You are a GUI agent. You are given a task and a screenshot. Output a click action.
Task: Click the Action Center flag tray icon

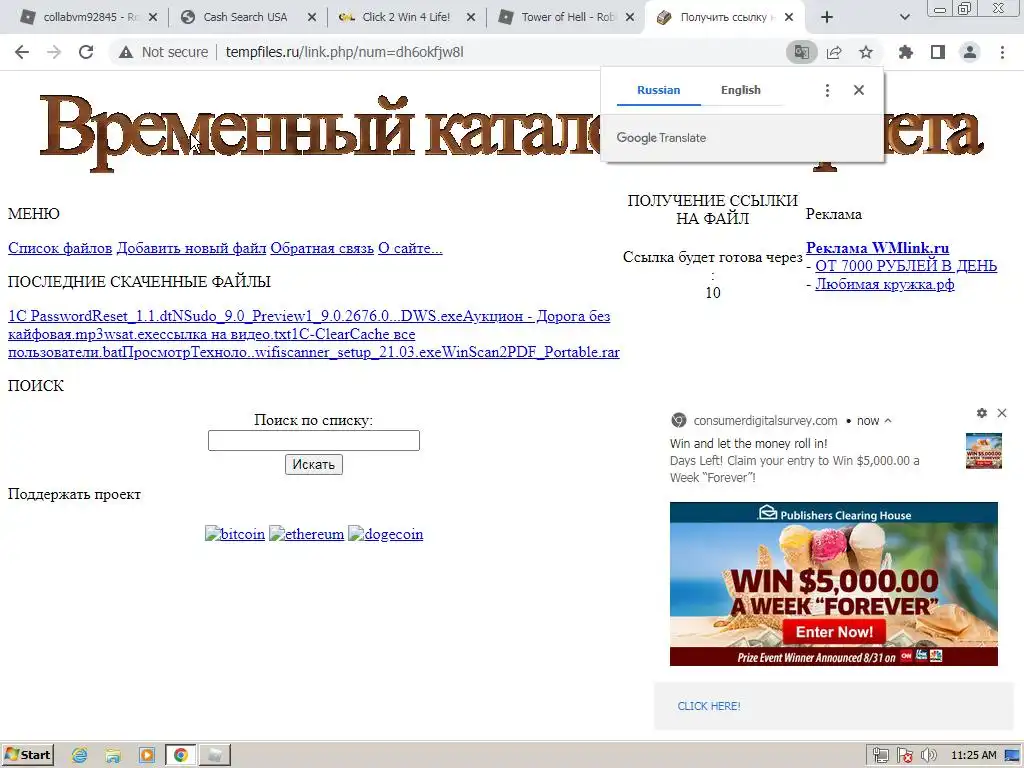pos(904,756)
